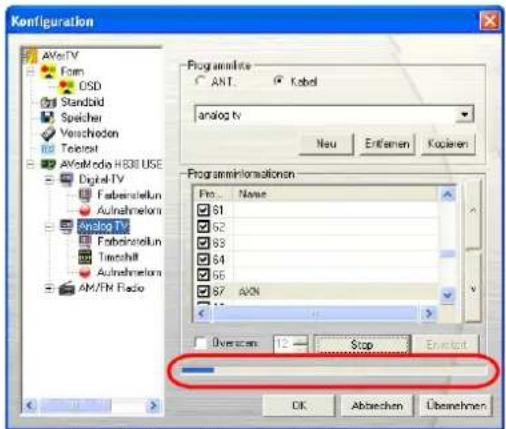Toggle the checkbox for program 67 AXN
The height and width of the screenshot is (429, 506).
203,291
